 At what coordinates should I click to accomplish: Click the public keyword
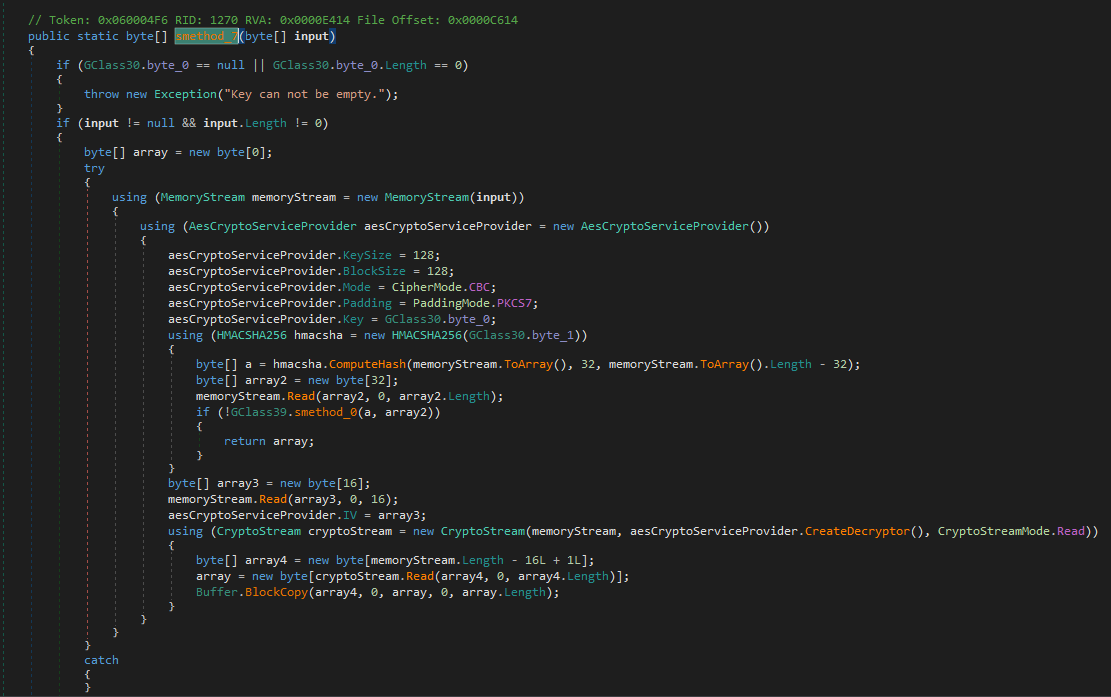49,36
